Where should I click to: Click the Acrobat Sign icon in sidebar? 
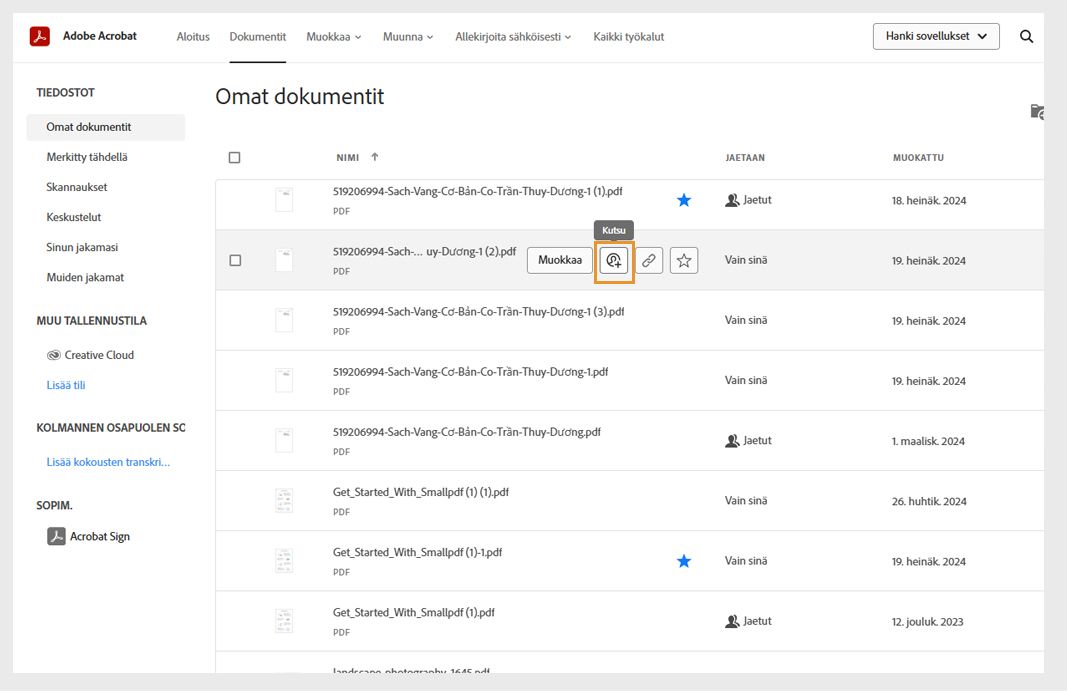(57, 537)
